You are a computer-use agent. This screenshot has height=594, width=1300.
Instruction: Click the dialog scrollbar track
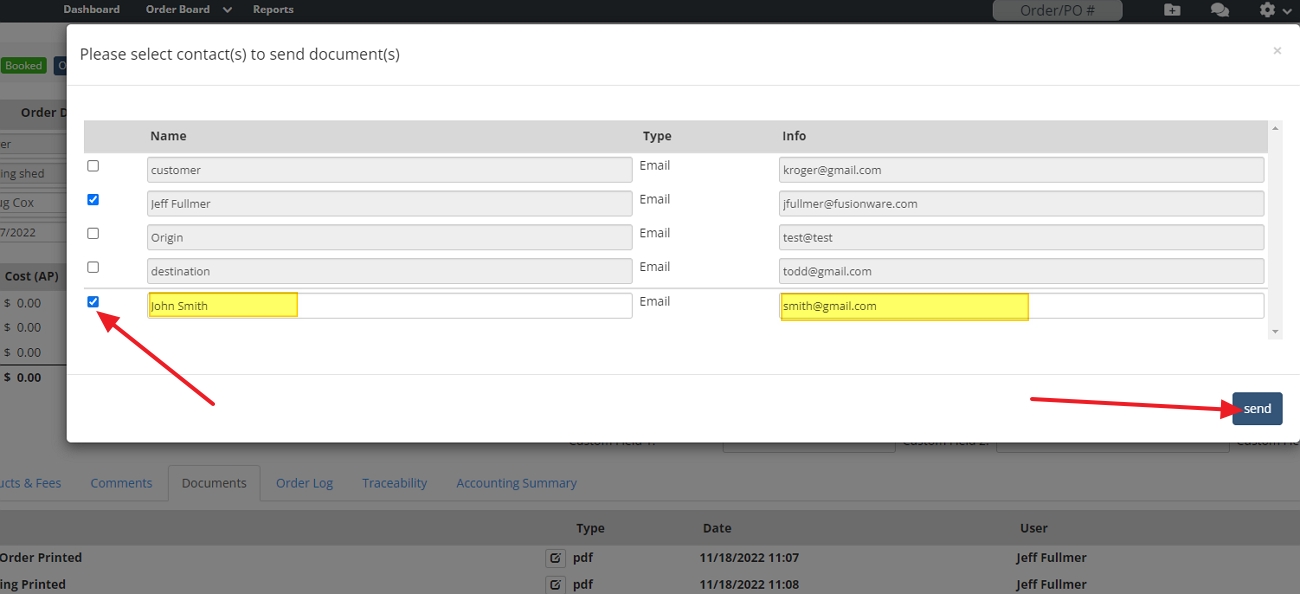1275,230
